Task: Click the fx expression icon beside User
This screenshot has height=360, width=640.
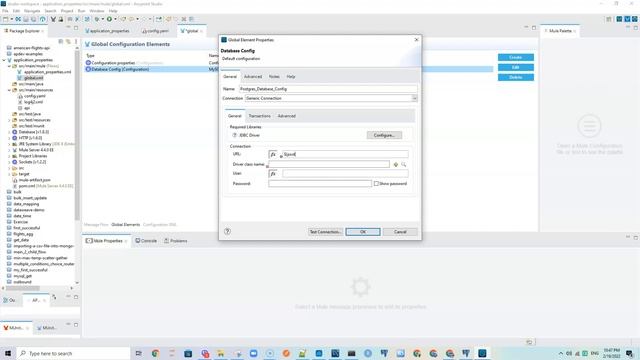Action: click(x=273, y=174)
